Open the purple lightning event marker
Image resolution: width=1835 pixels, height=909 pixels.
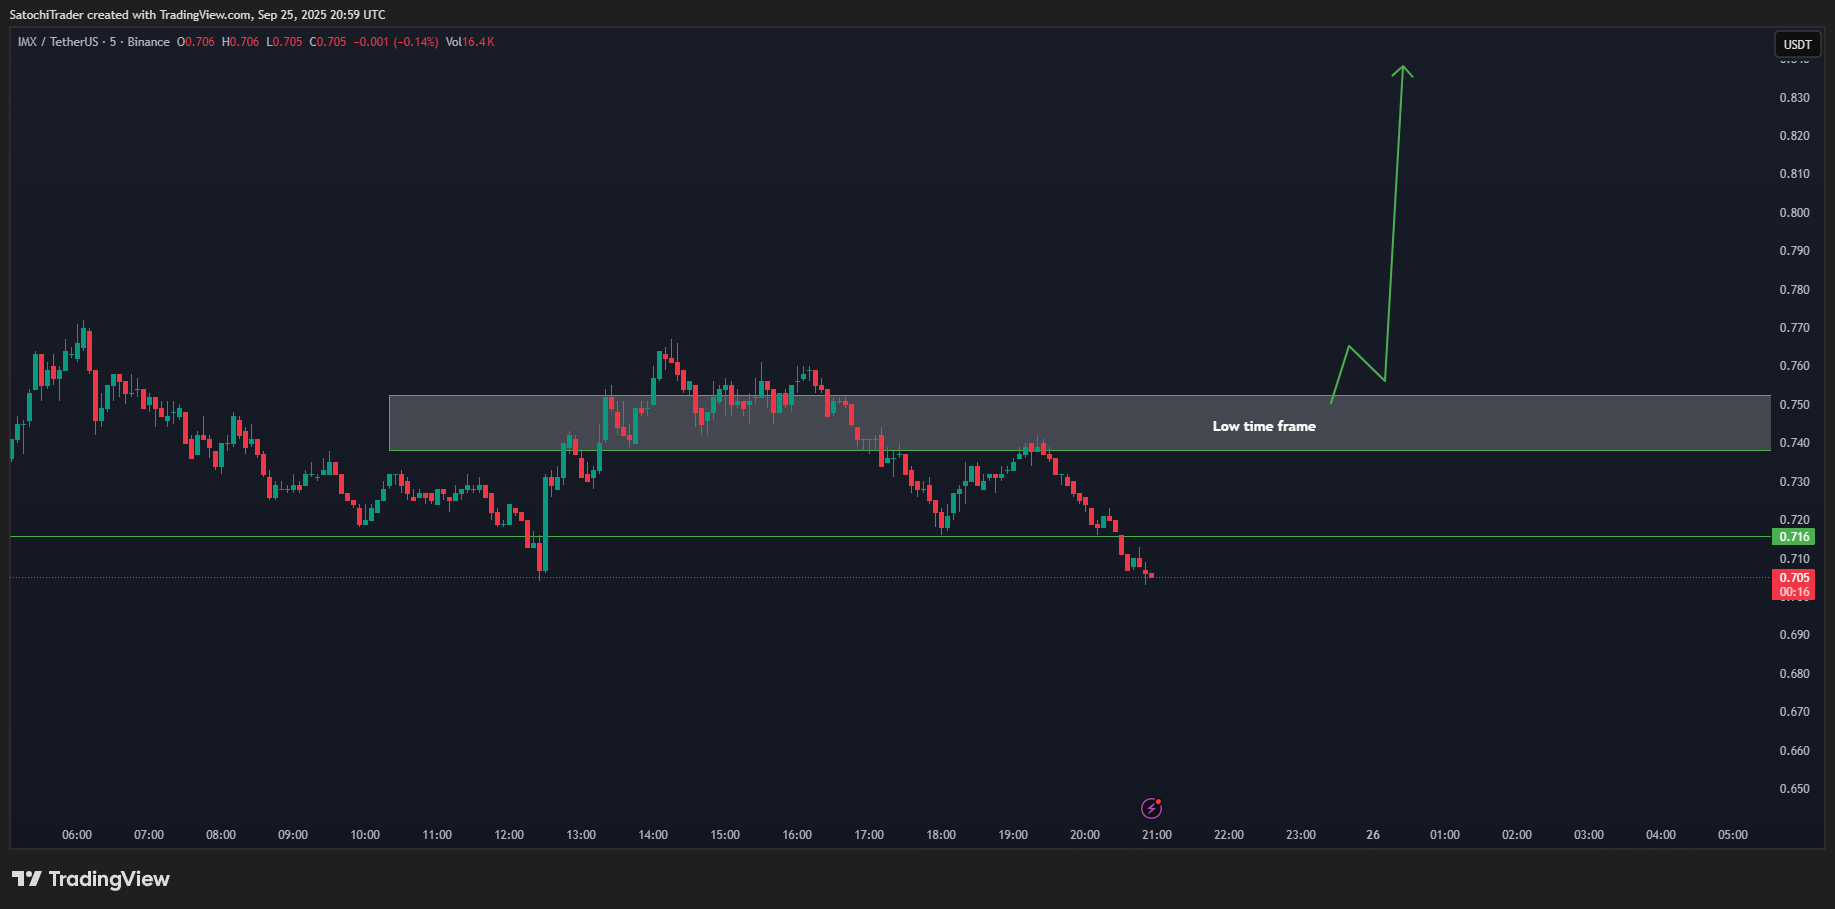(1151, 808)
